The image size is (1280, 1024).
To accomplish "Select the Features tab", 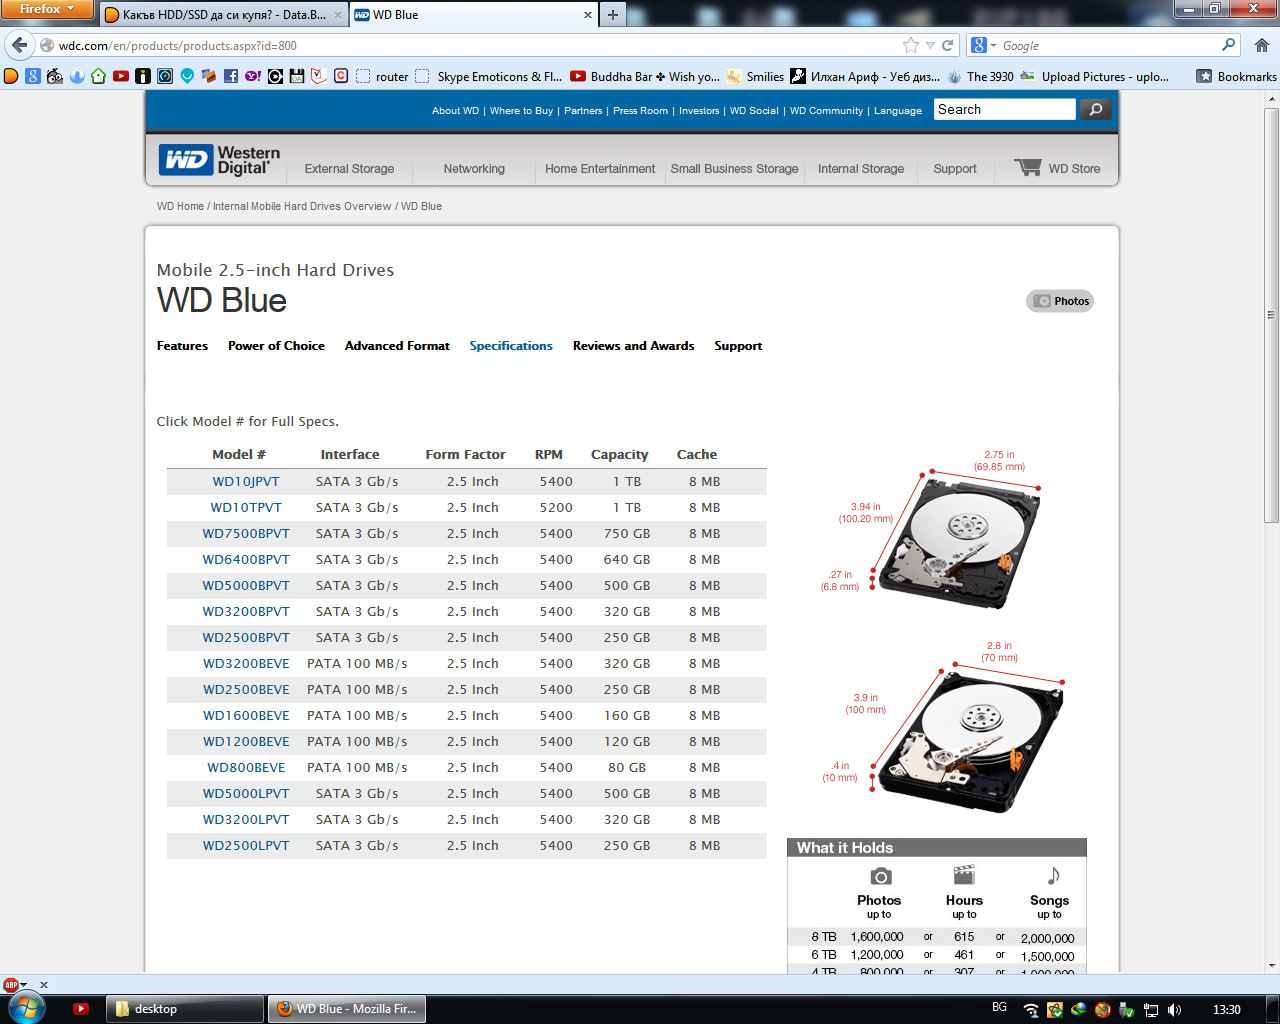I will [x=182, y=346].
